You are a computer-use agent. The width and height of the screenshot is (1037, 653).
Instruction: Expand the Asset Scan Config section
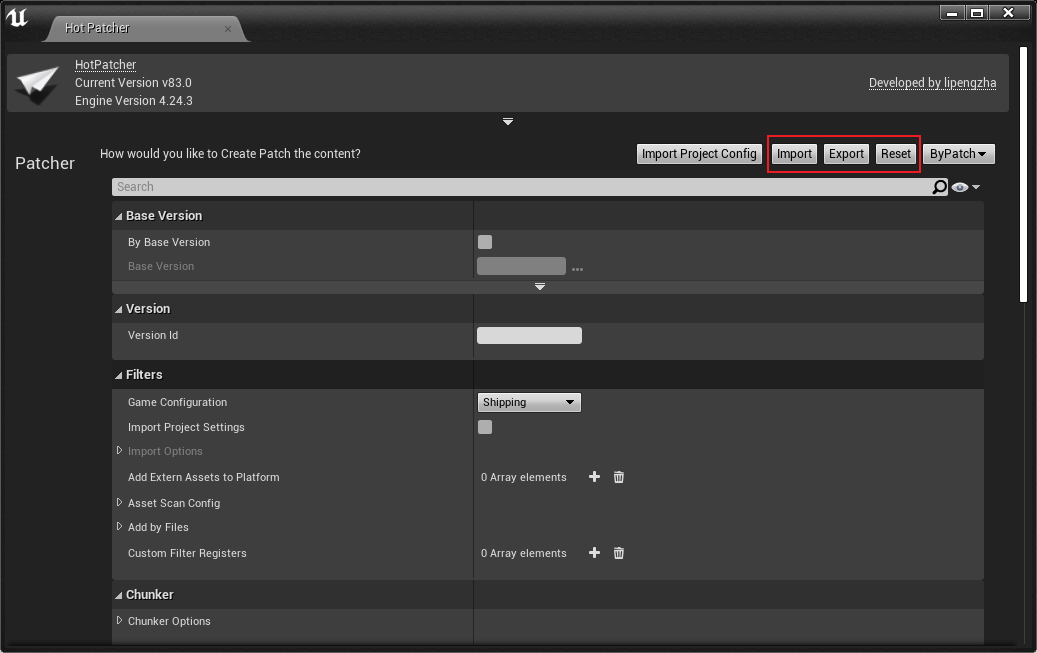[120, 503]
